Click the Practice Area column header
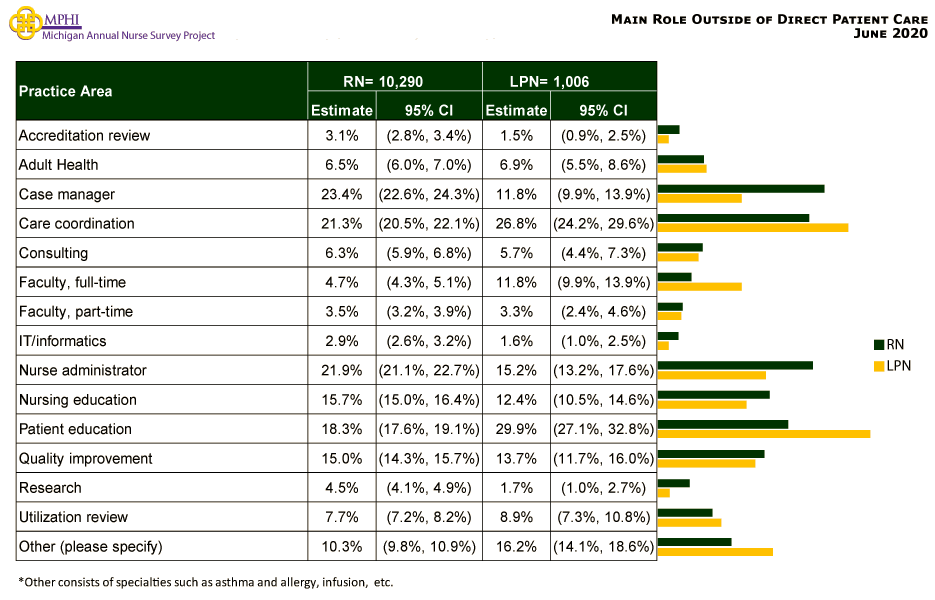 pyautogui.click(x=66, y=91)
